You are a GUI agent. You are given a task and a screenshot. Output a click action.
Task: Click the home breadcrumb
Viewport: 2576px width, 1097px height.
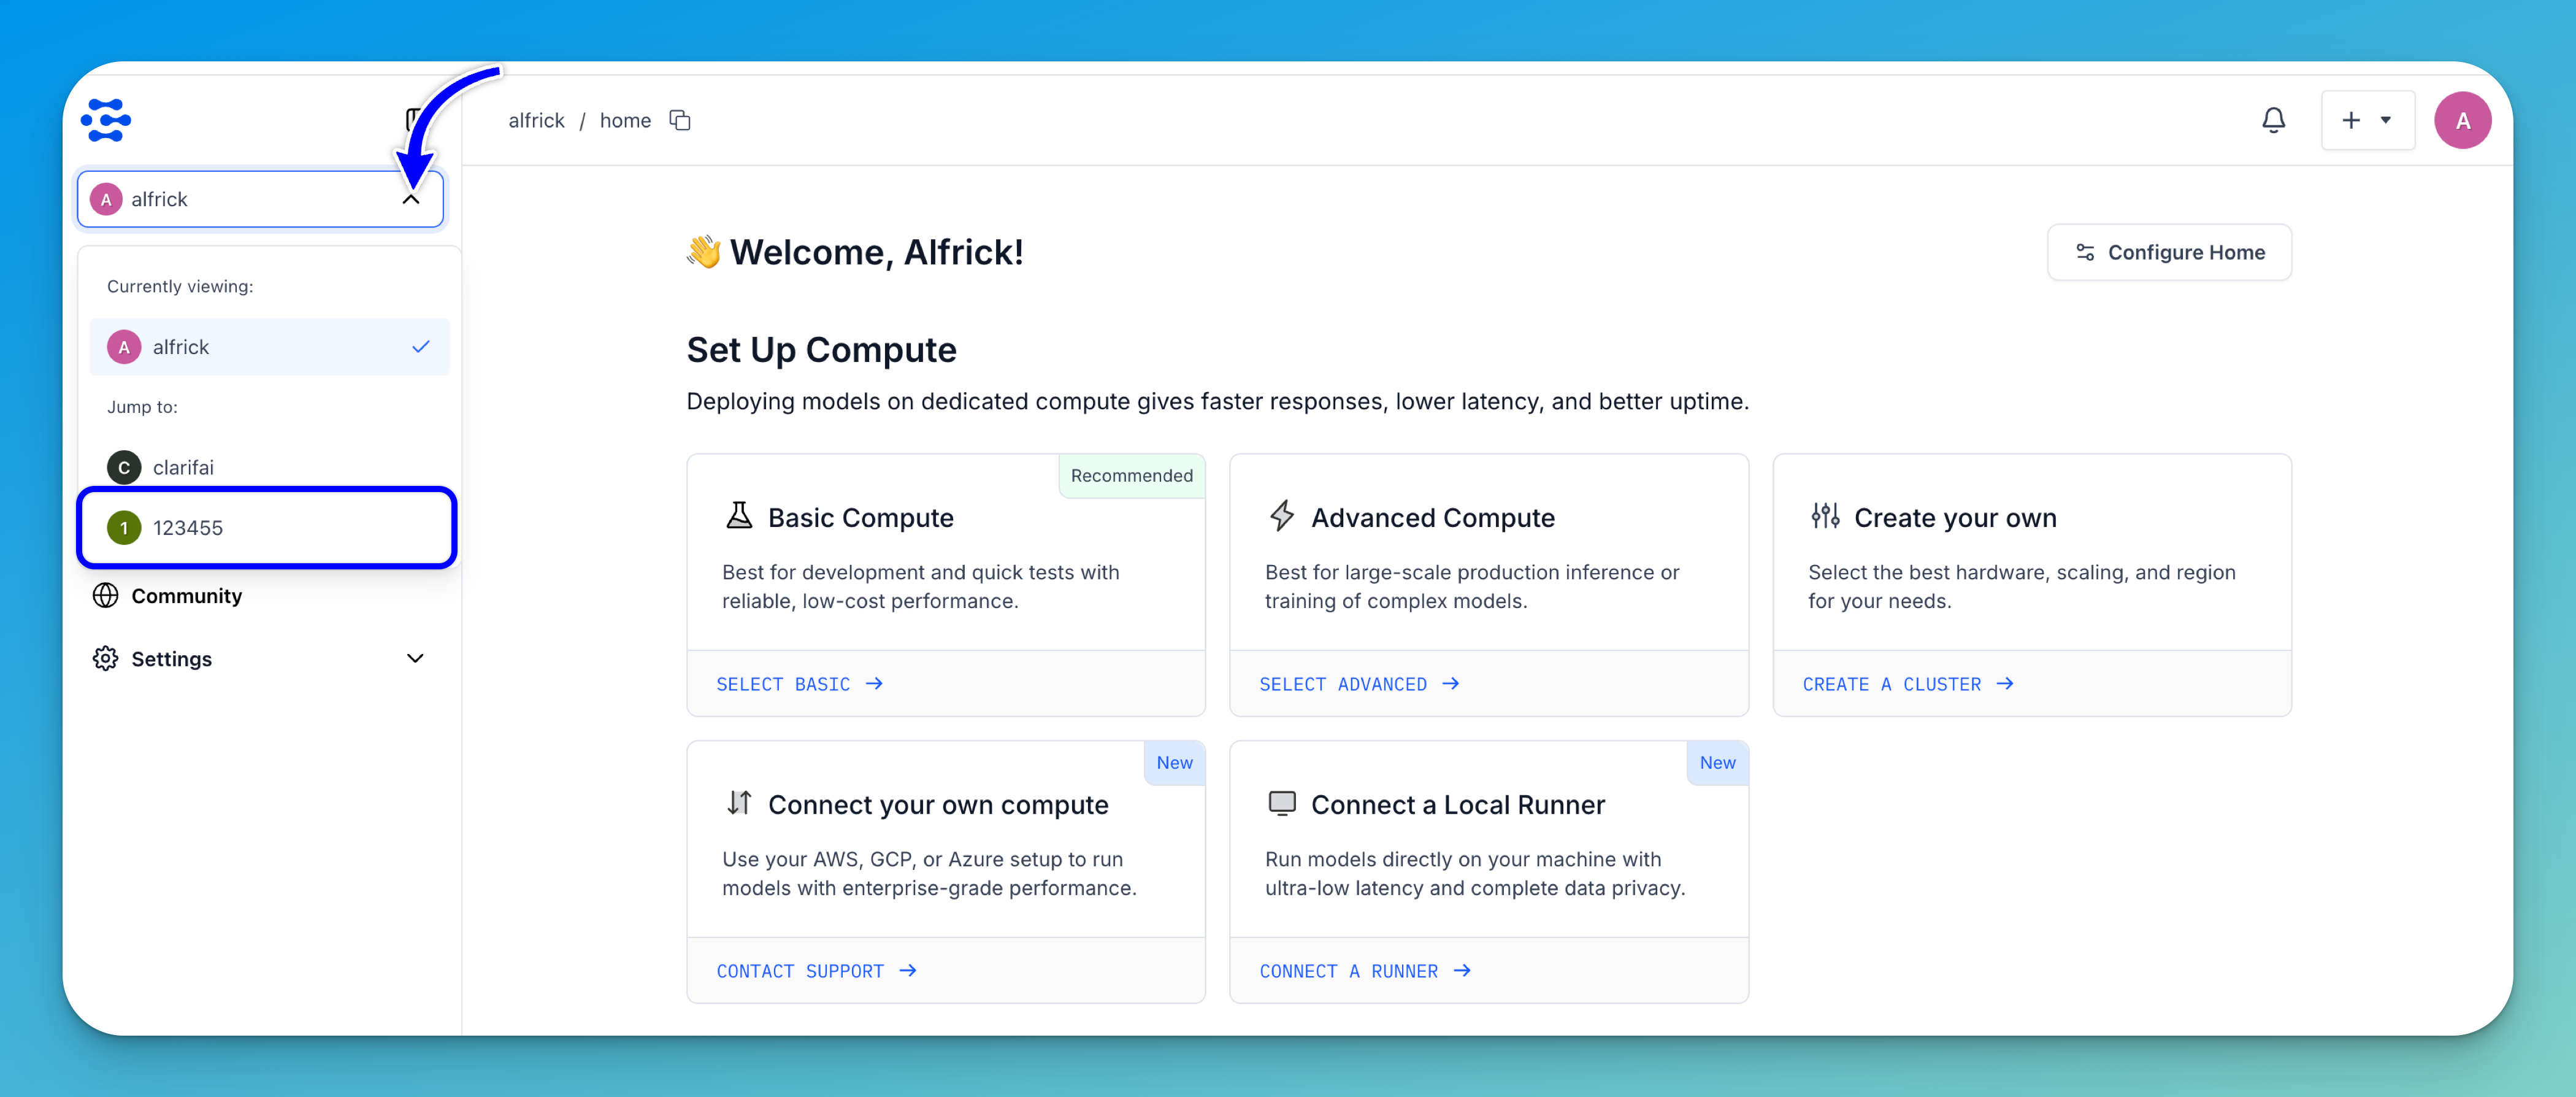(625, 120)
